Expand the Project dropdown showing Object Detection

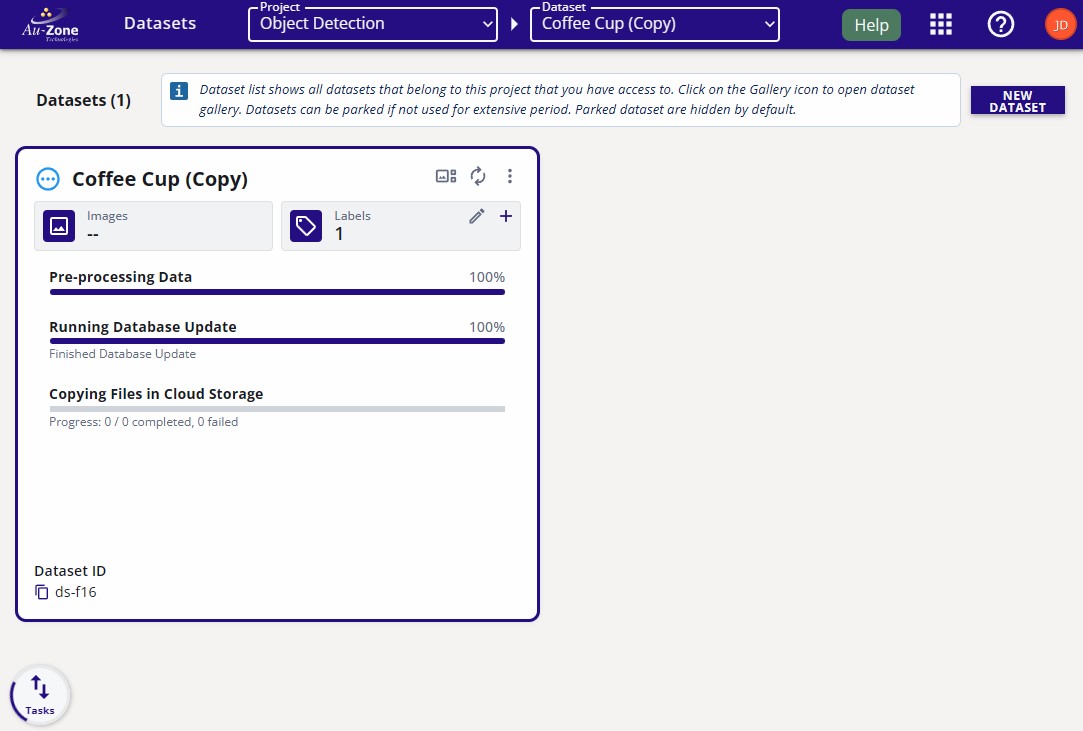pos(373,24)
